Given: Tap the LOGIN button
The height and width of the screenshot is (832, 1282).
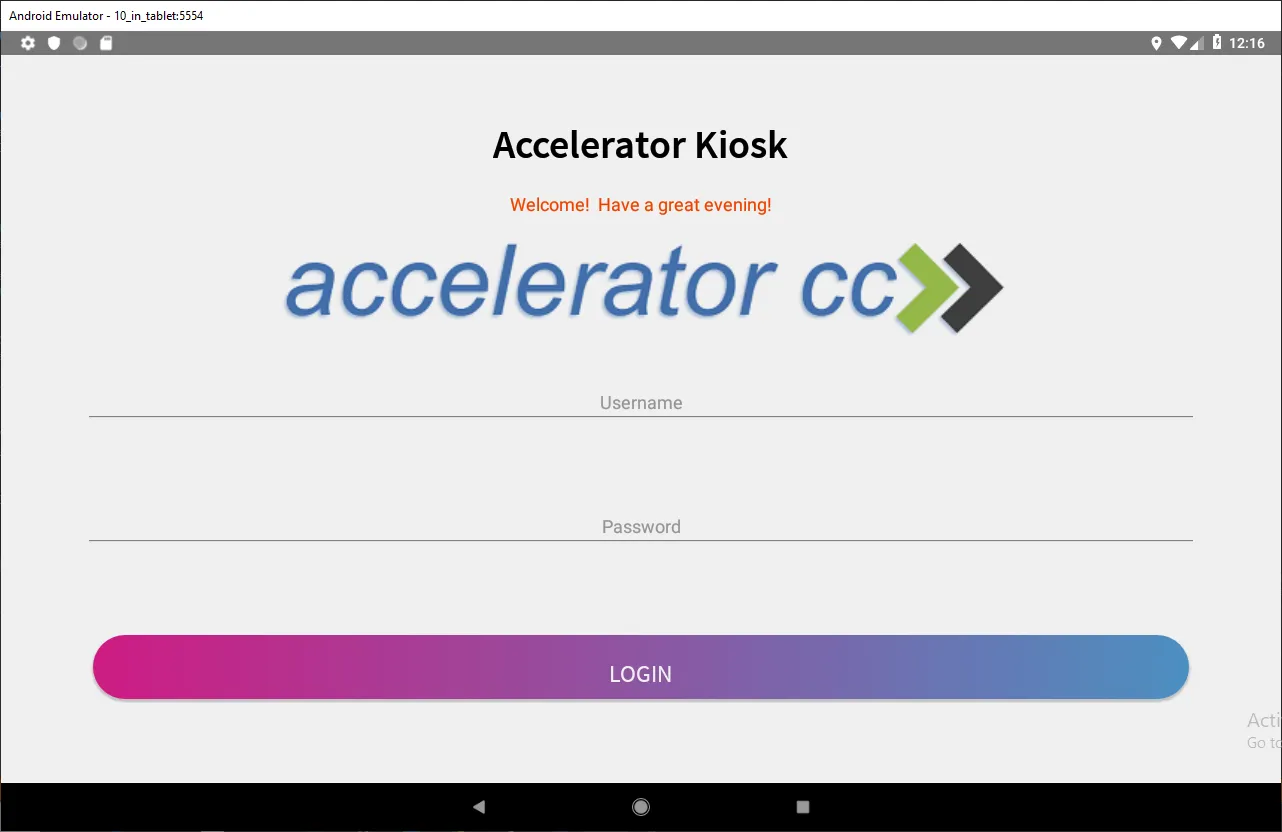Looking at the screenshot, I should pyautogui.click(x=641, y=667).
